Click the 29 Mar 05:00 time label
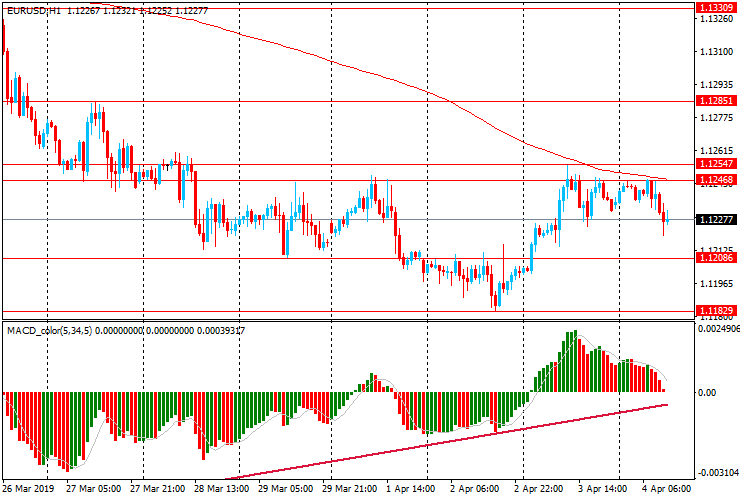Image resolution: width=740 pixels, height=500 pixels. point(286,489)
